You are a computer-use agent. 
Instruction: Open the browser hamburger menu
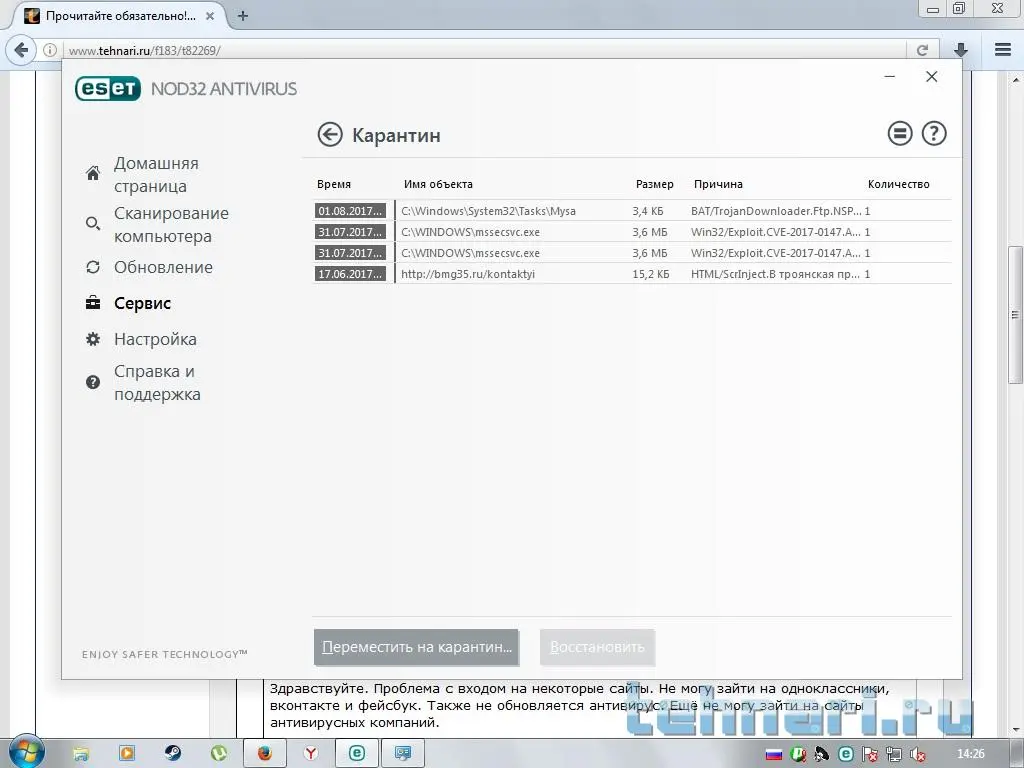click(x=1003, y=50)
